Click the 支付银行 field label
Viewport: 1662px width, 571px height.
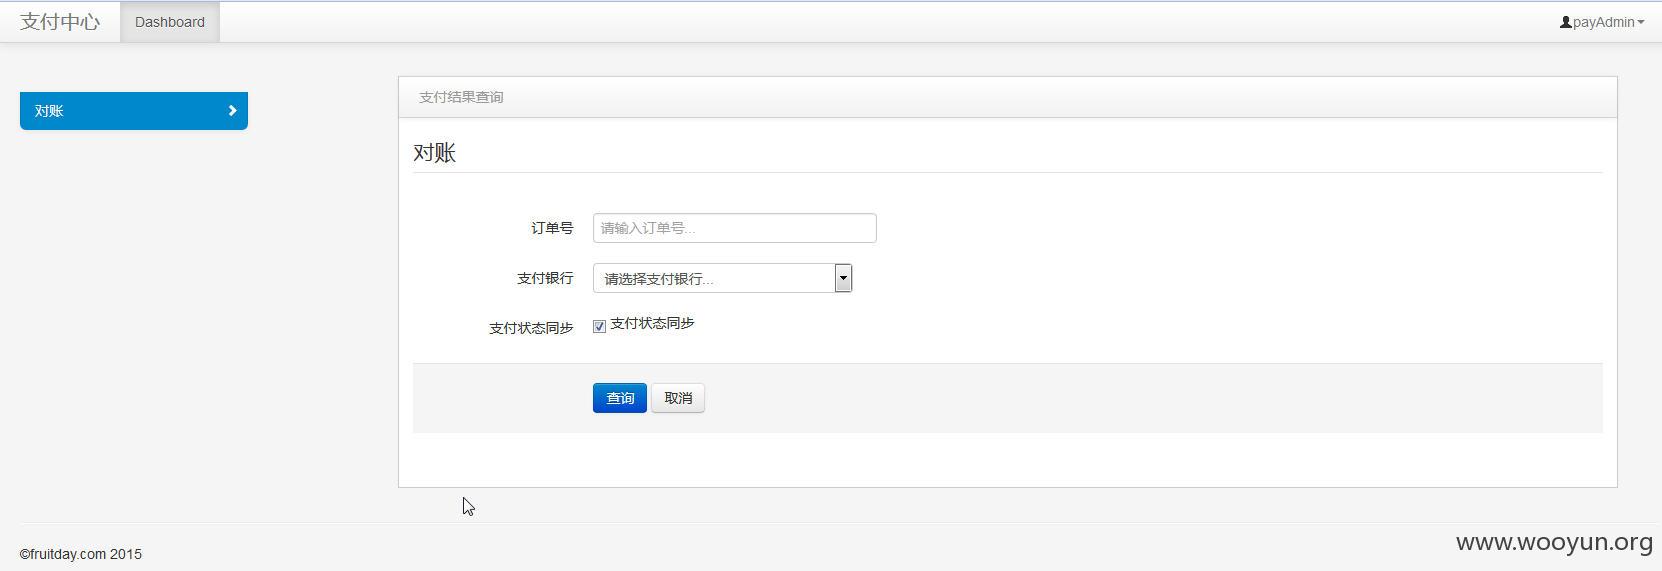pos(545,278)
